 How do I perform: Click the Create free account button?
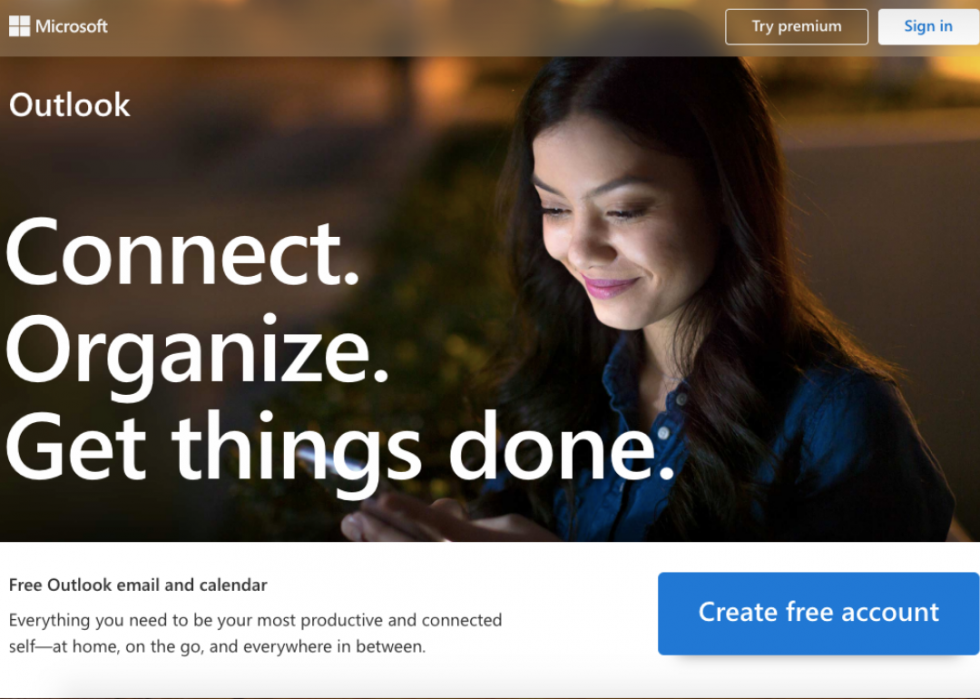coord(818,613)
